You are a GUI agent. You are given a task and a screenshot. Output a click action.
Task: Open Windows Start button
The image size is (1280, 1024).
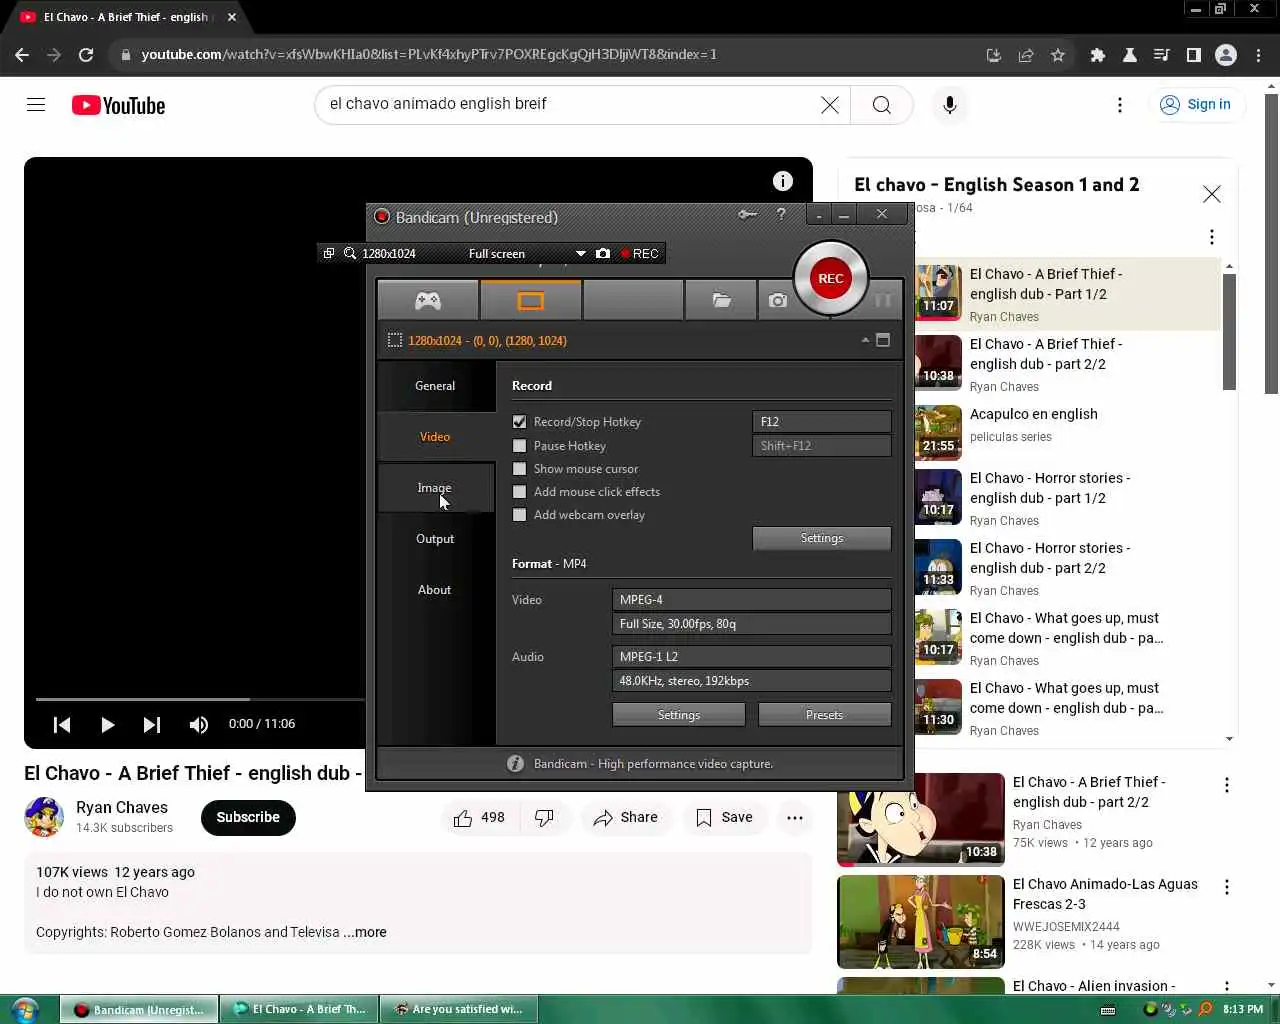[24, 1009]
